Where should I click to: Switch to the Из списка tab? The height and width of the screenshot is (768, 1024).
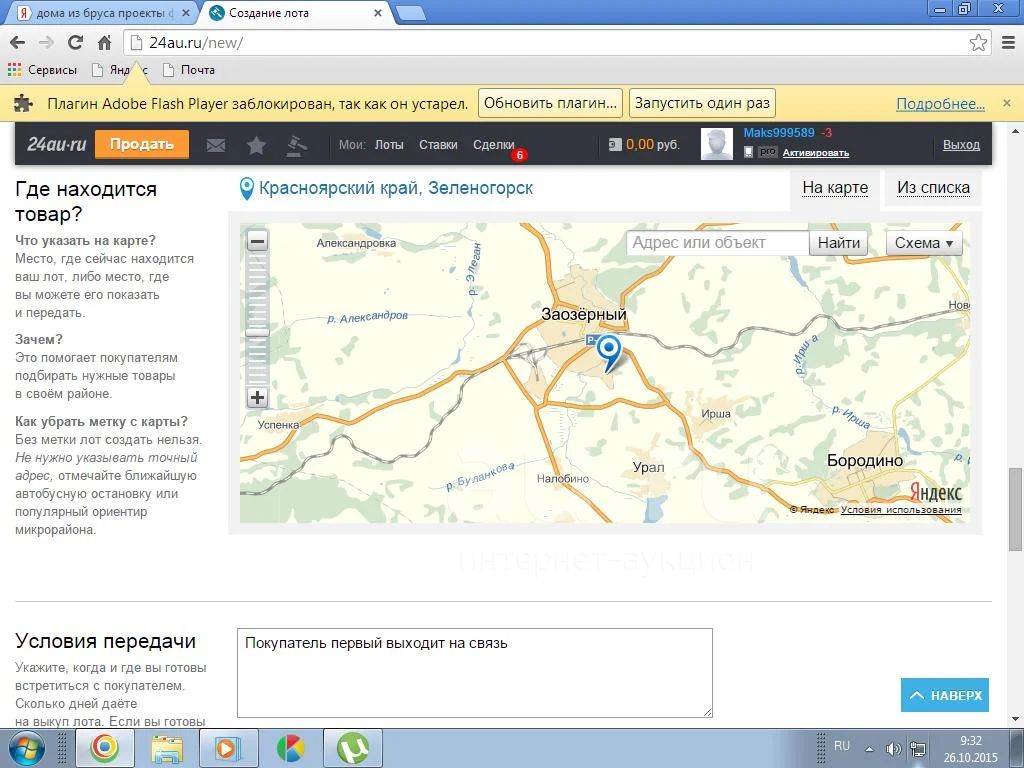(x=933, y=188)
